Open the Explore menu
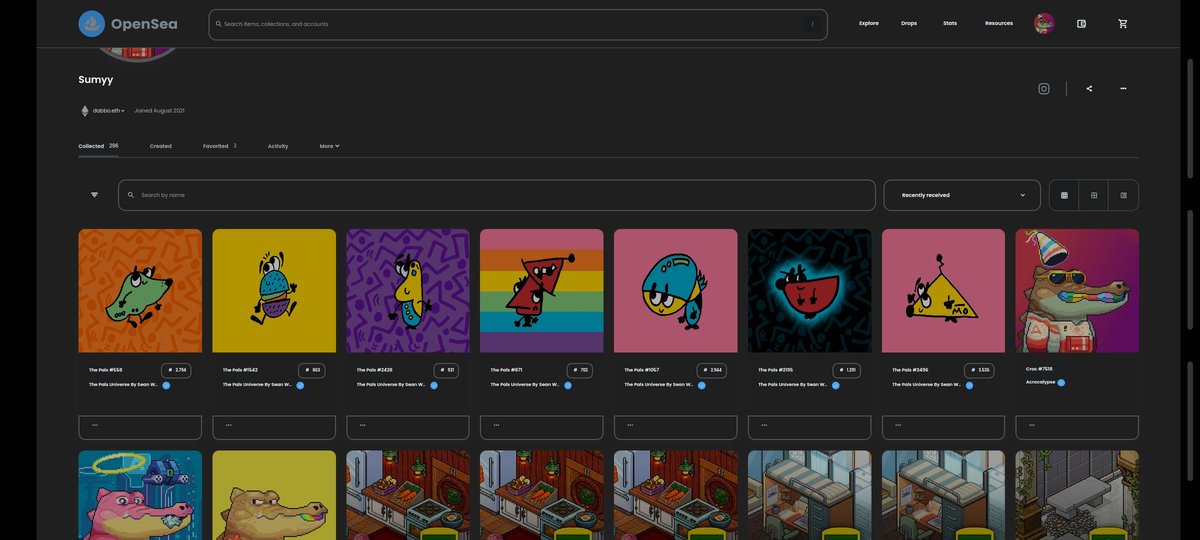1200x540 pixels. point(869,23)
